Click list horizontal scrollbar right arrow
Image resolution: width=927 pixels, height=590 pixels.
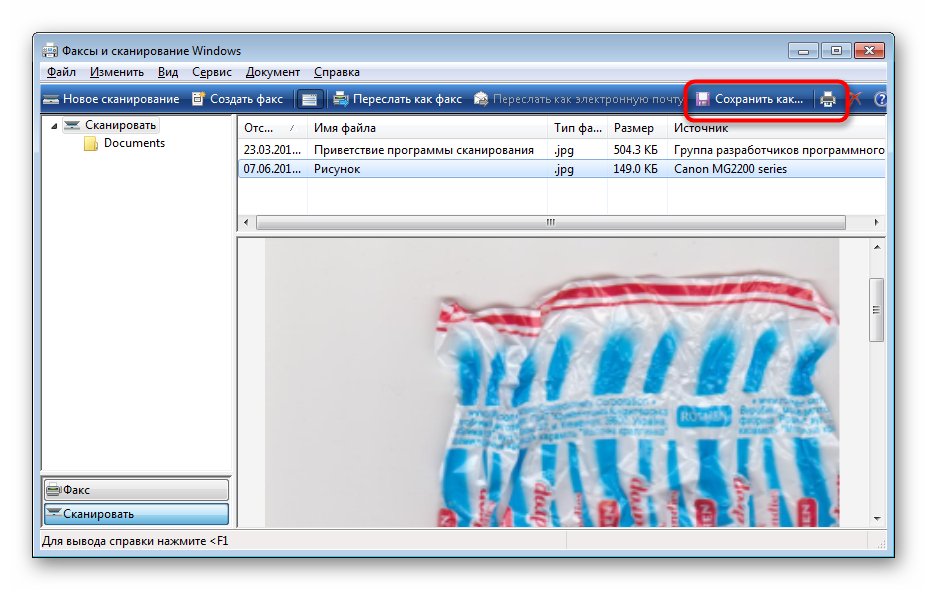(876, 222)
